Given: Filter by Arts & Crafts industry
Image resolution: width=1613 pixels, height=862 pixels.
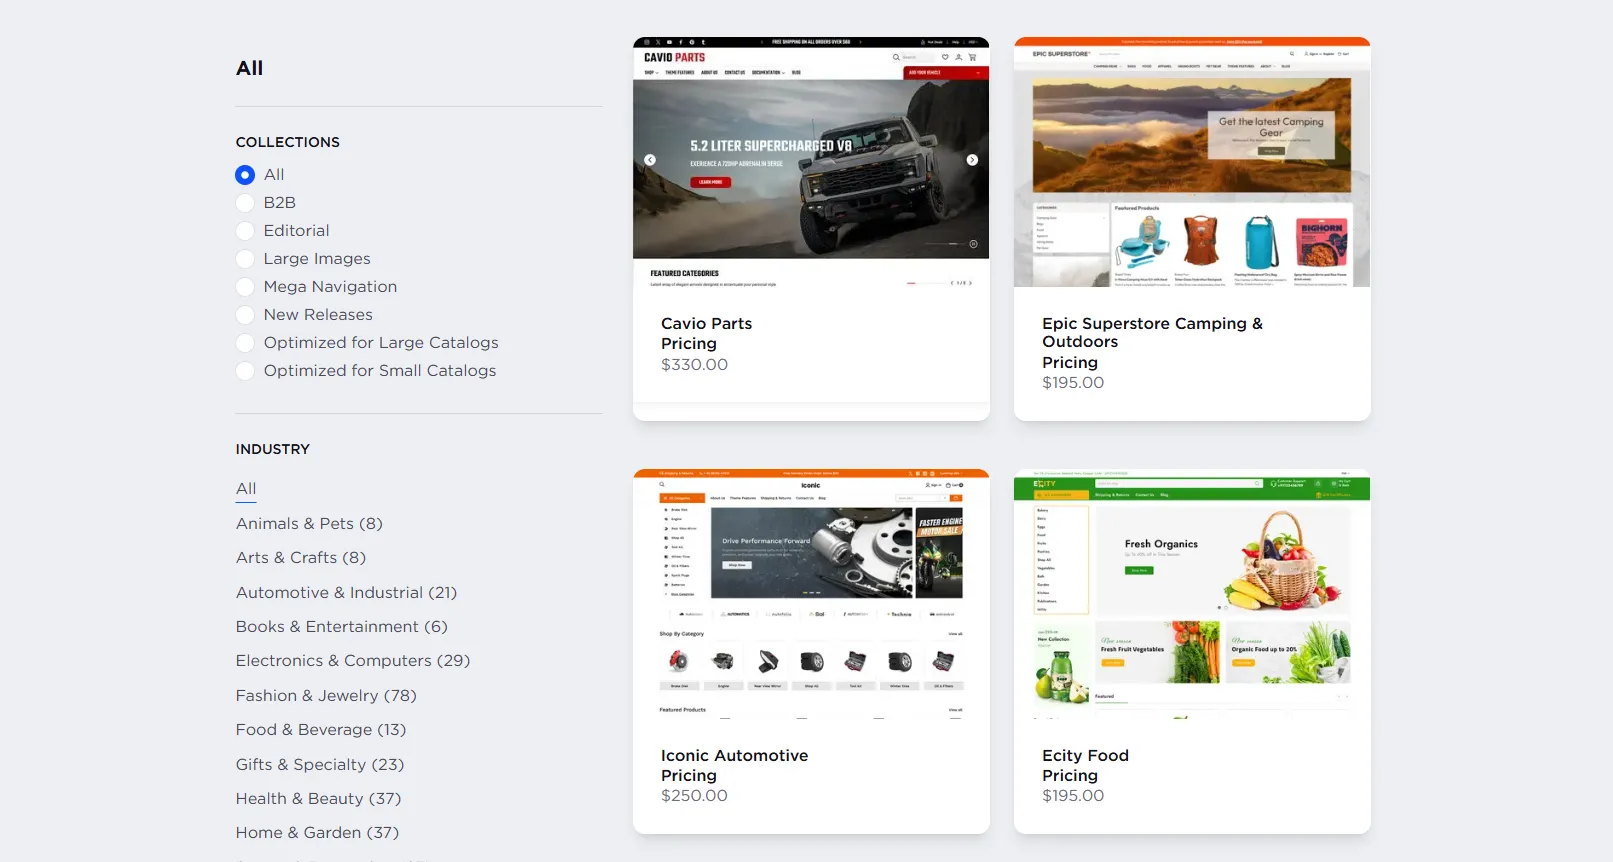Looking at the screenshot, I should coord(301,558).
